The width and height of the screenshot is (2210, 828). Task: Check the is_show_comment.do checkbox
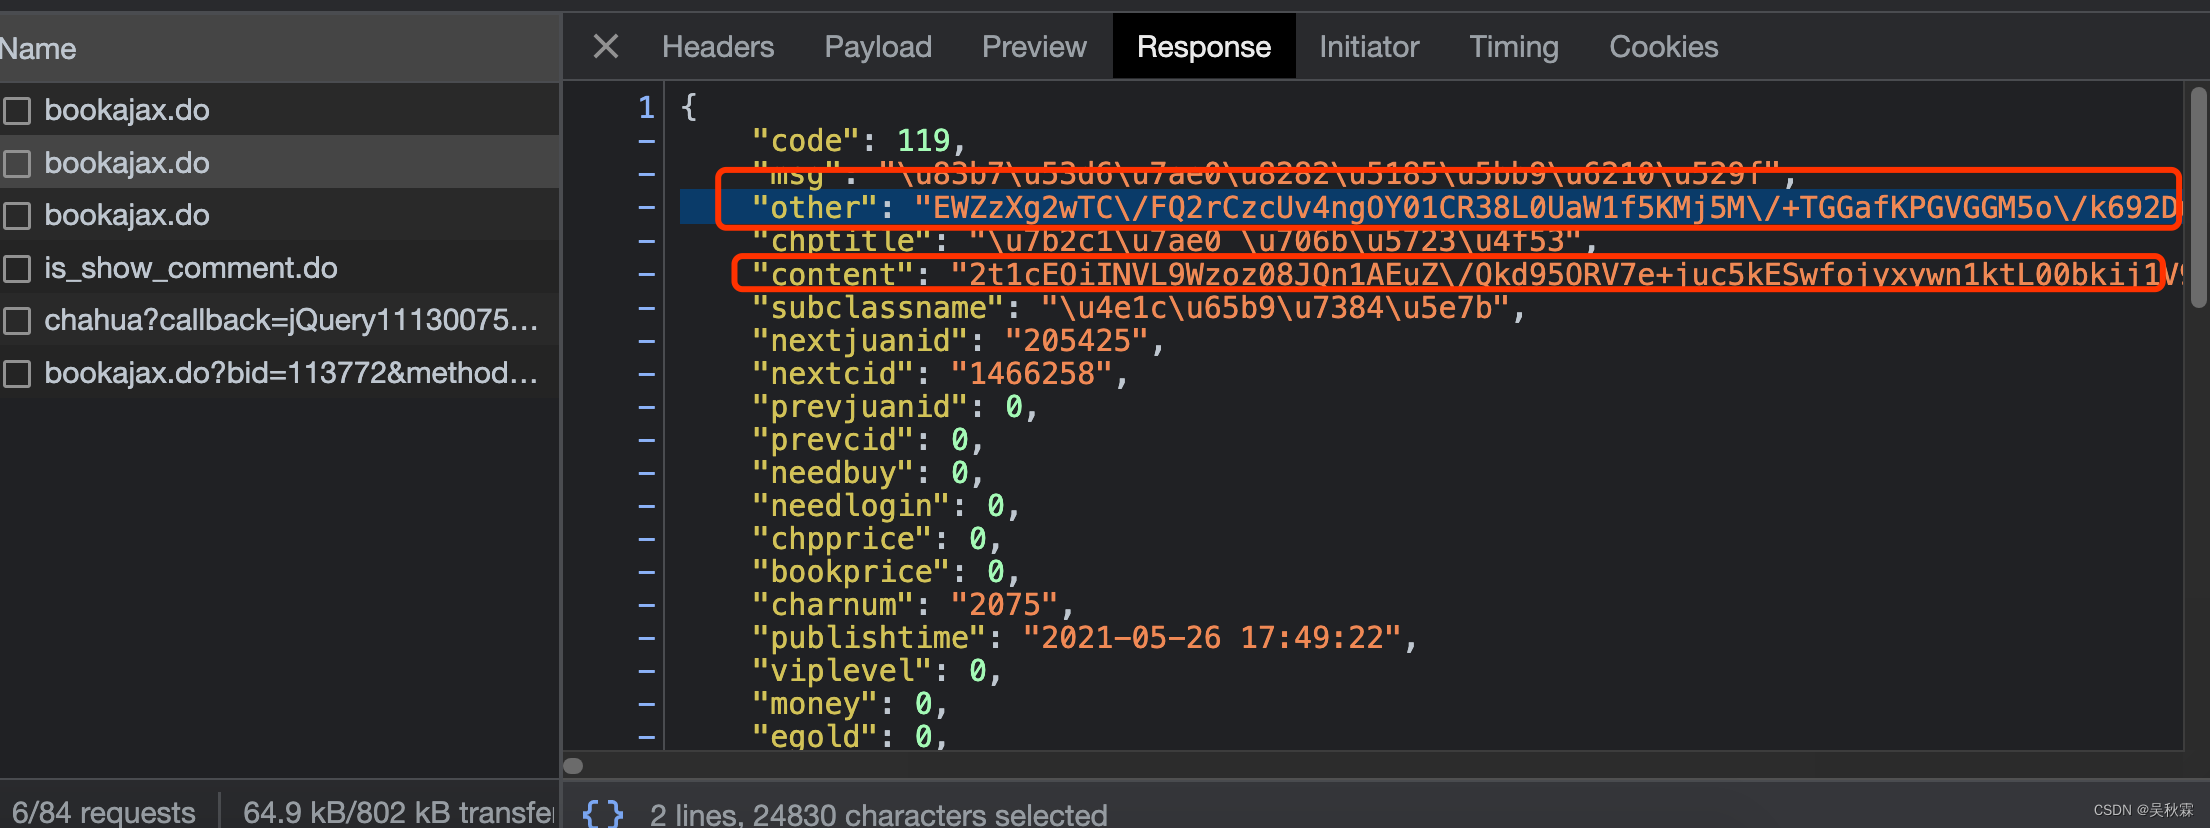pos(17,268)
